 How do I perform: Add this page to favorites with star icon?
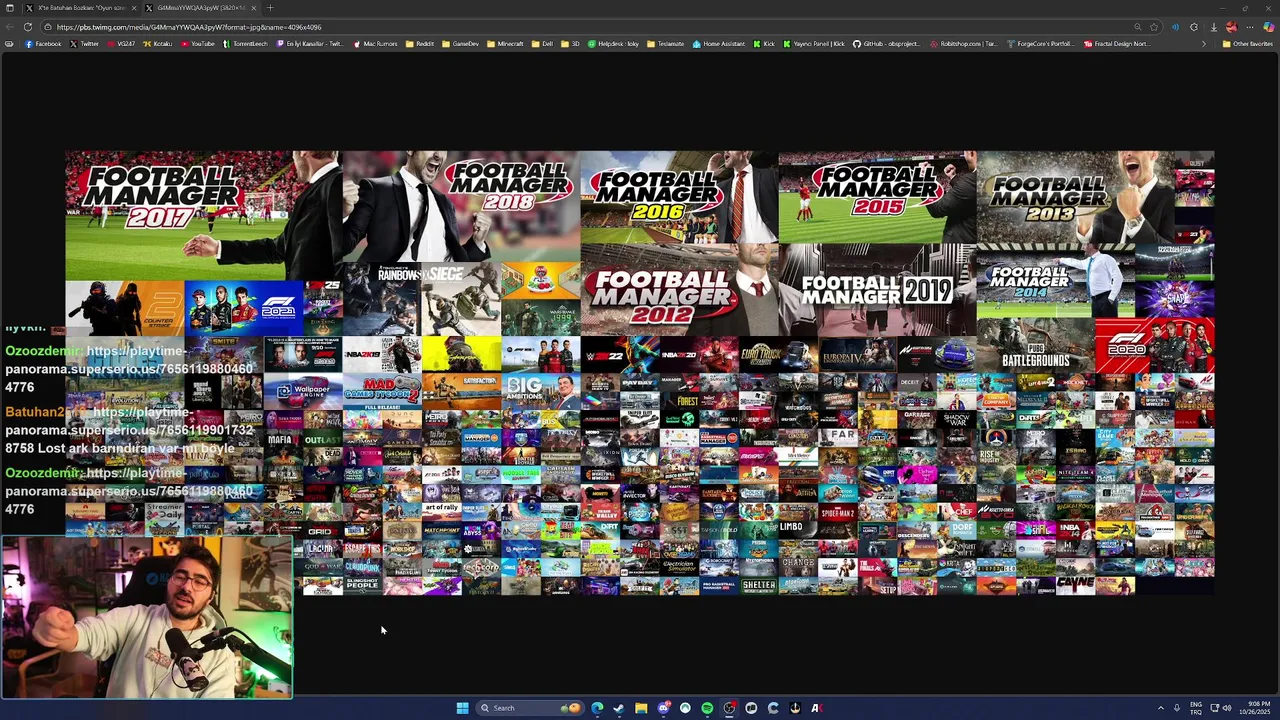(x=1154, y=27)
